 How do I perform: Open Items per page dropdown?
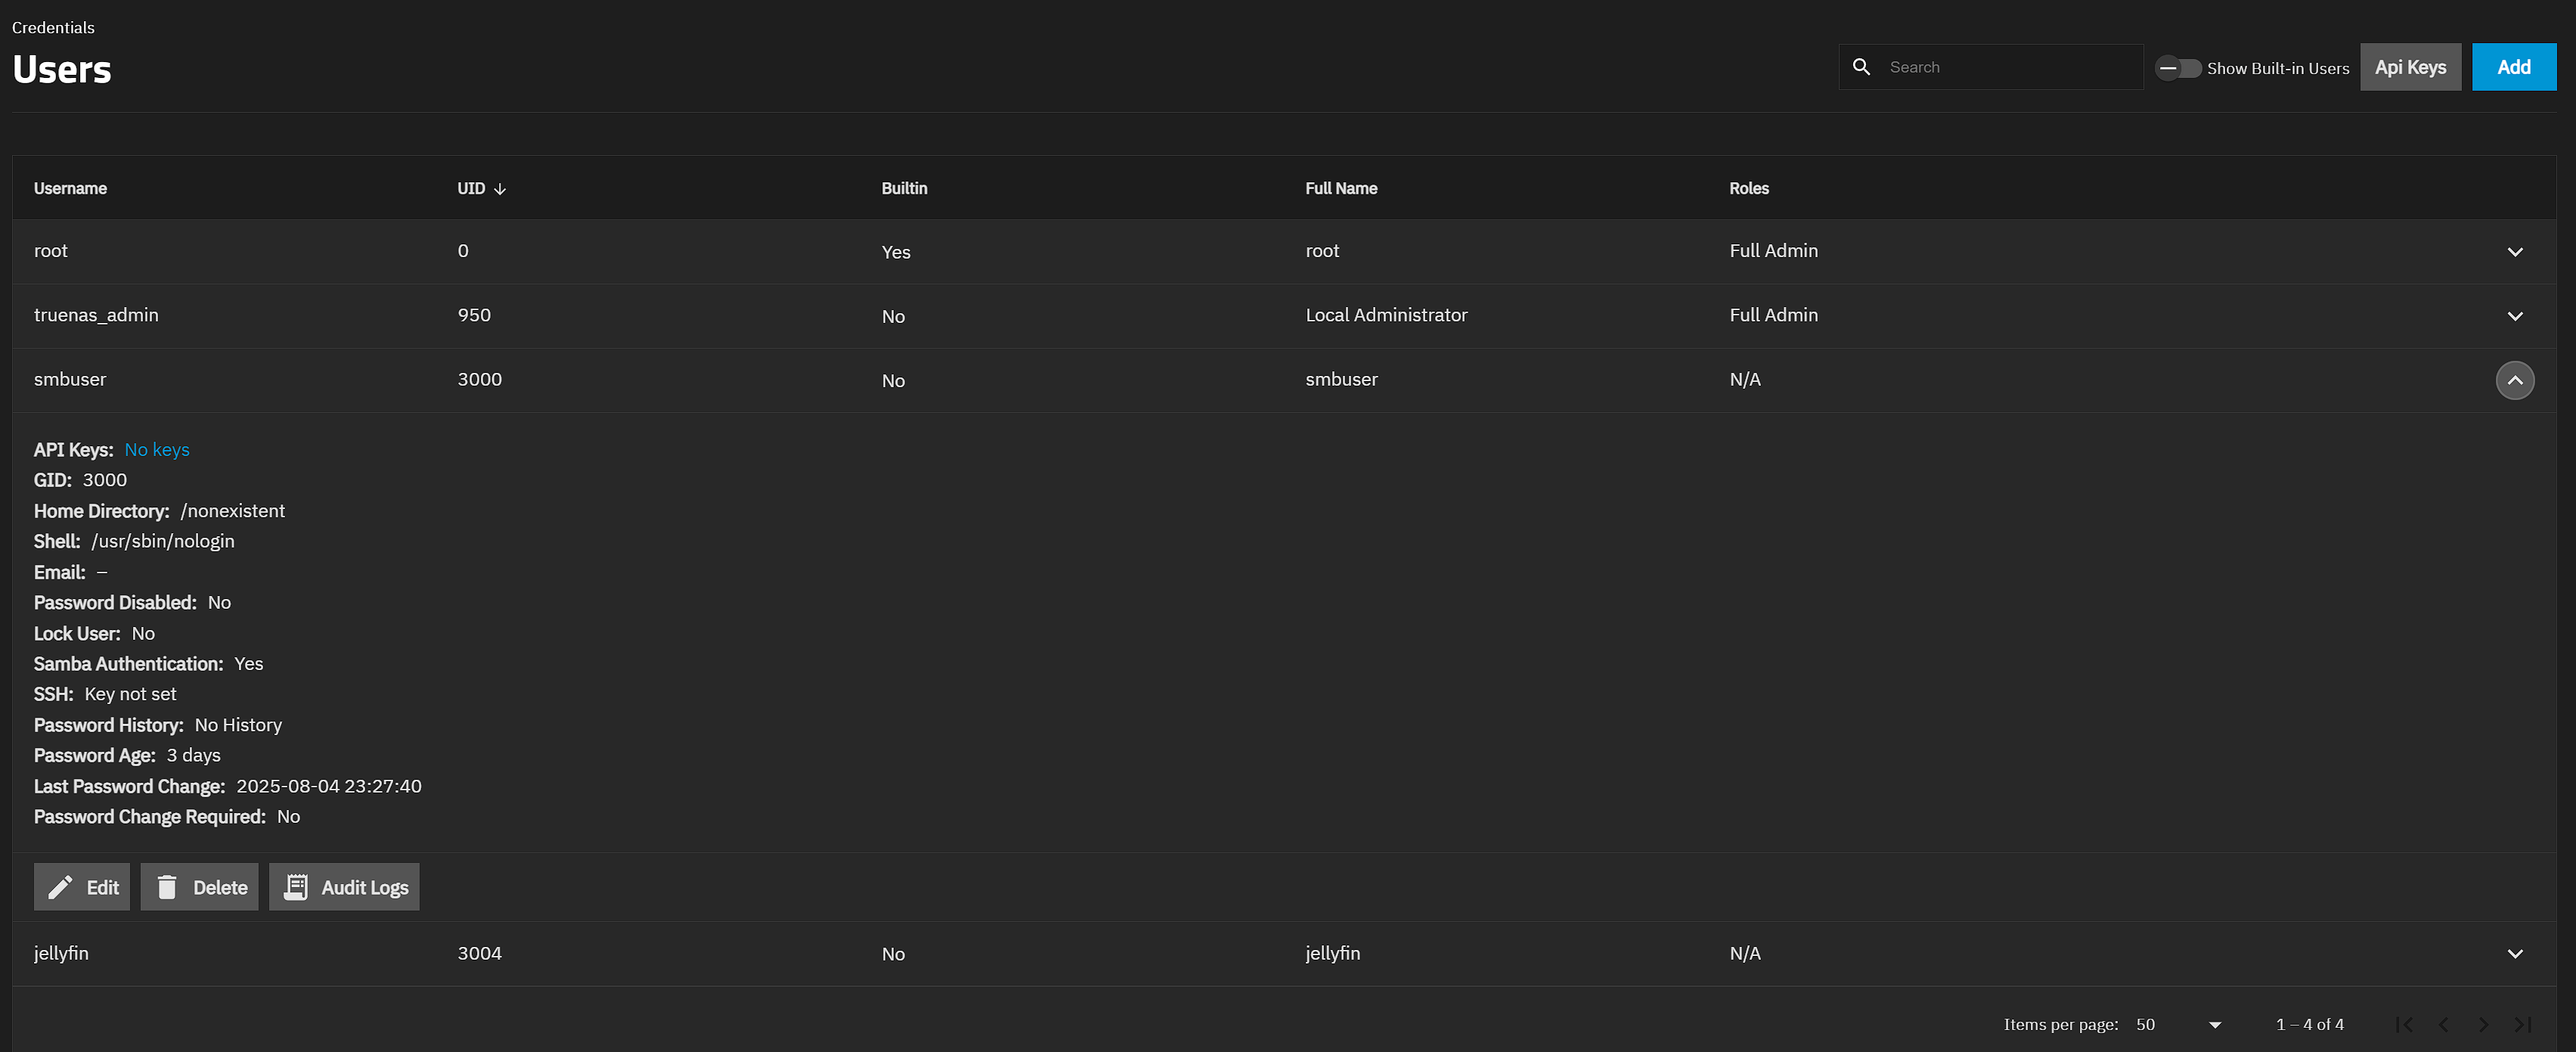(x=2178, y=1024)
